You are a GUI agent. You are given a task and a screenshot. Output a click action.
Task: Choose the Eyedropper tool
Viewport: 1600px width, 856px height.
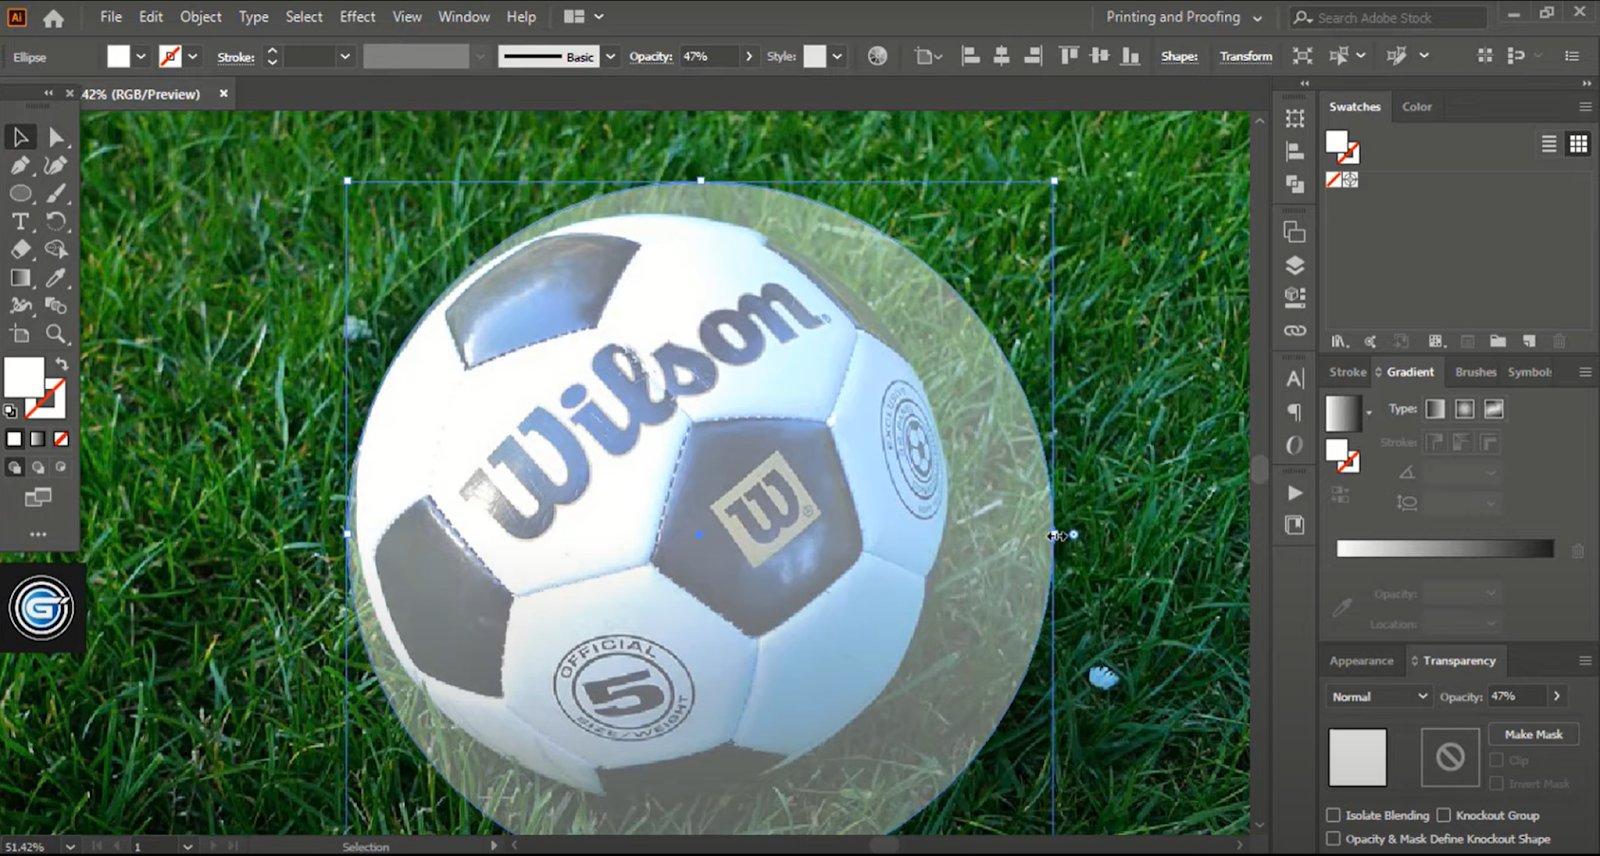pos(56,278)
